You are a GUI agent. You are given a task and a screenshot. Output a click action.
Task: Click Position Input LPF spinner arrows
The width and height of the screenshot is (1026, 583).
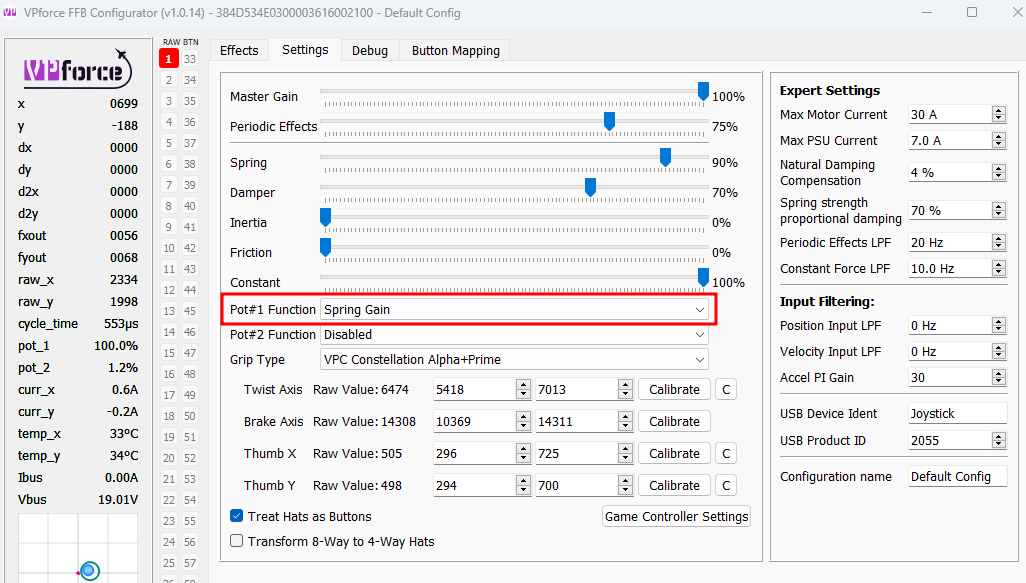pos(999,325)
